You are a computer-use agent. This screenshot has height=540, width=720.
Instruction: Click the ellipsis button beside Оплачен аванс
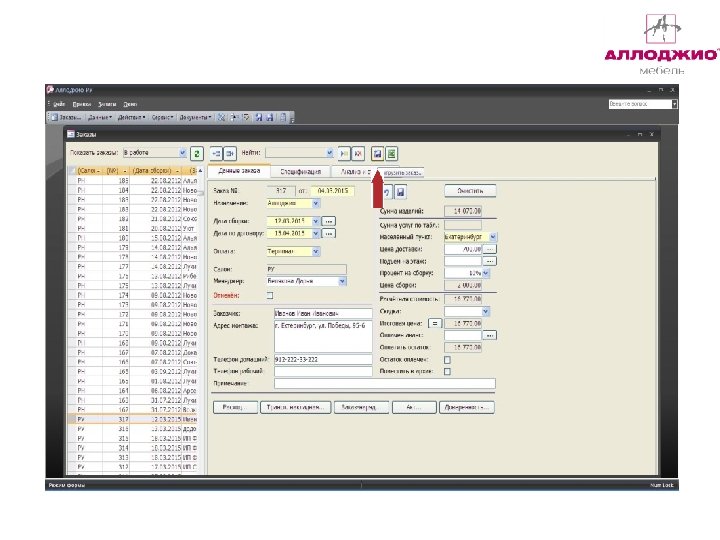[489, 335]
